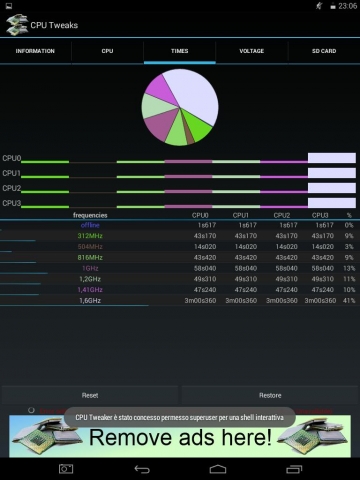Switch to the INFORMATION tab

35,51
